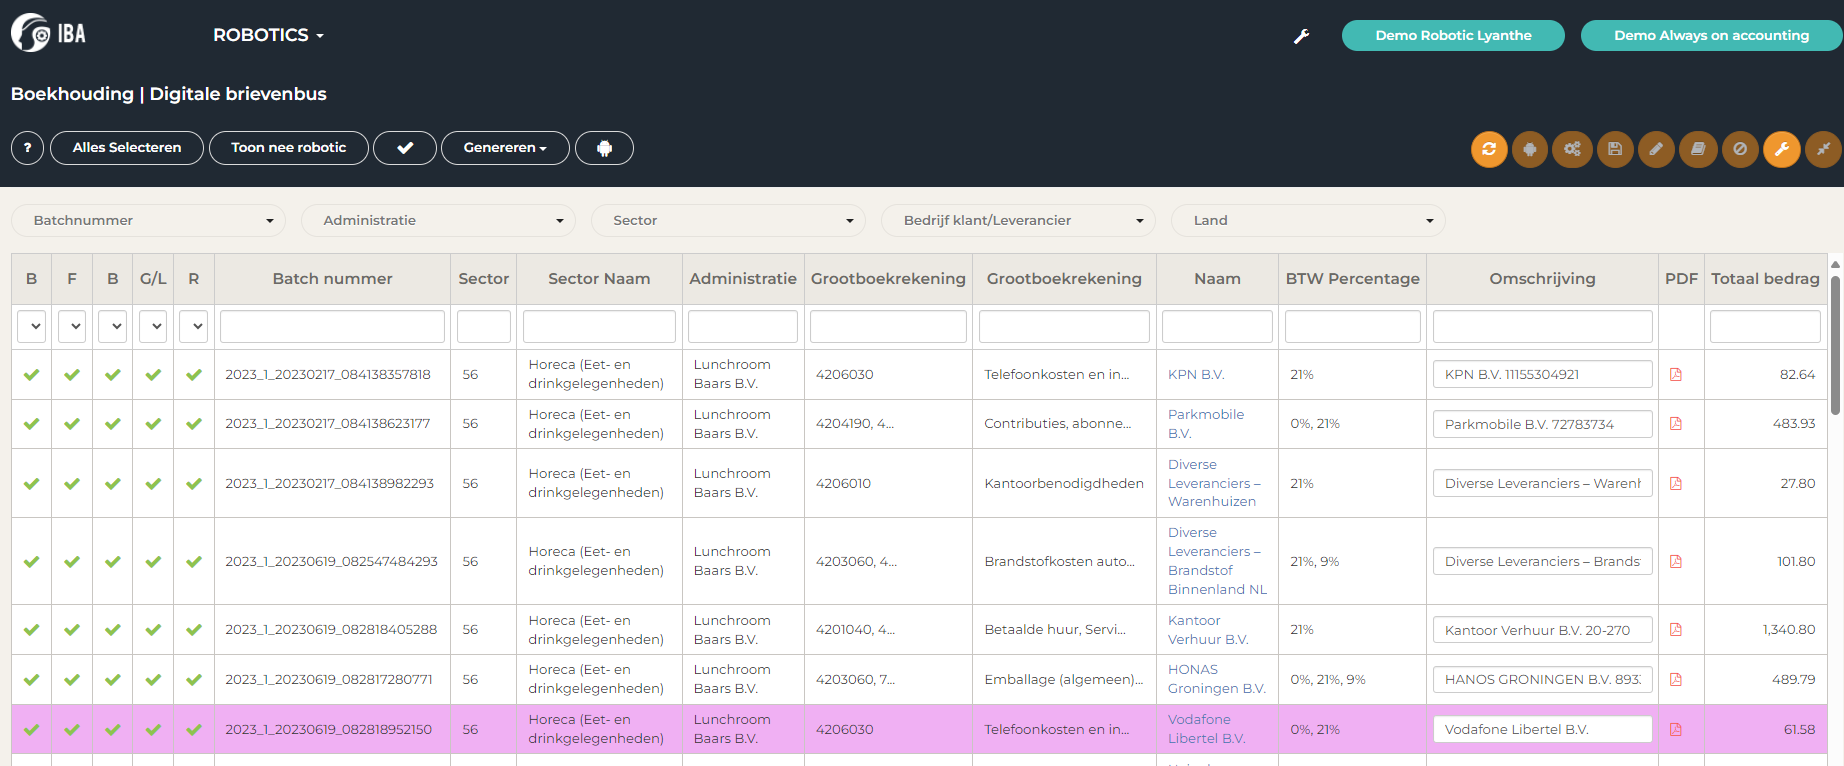Screen dimensions: 1844x766
Task: Open the Bedrijf klant/Leverancier dropdown
Action: [1018, 221]
